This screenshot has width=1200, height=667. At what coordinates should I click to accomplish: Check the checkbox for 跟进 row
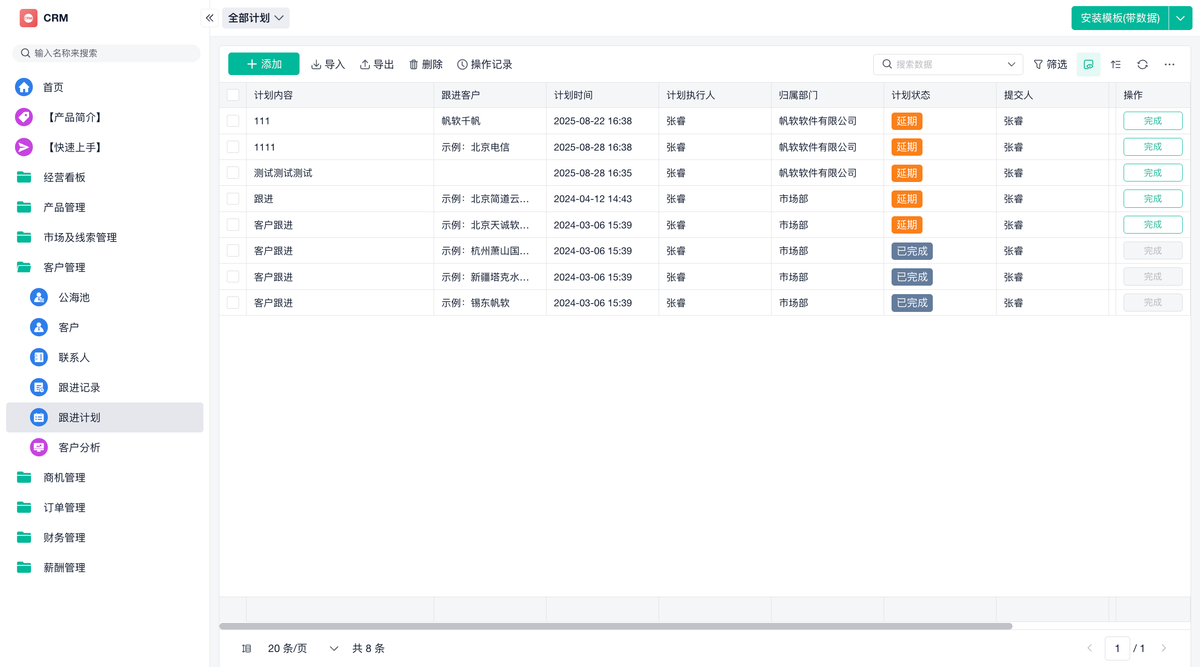[233, 199]
